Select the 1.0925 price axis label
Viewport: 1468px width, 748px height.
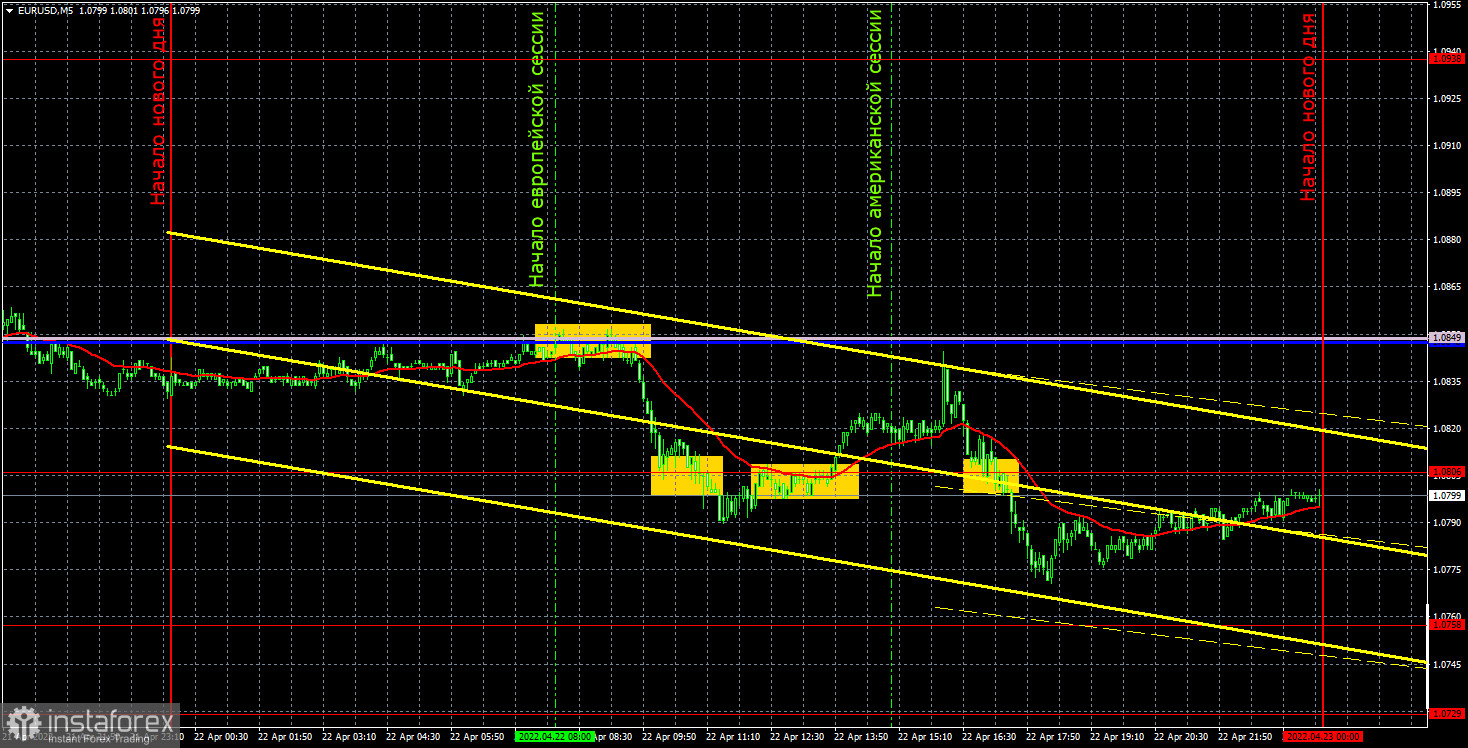click(1447, 99)
